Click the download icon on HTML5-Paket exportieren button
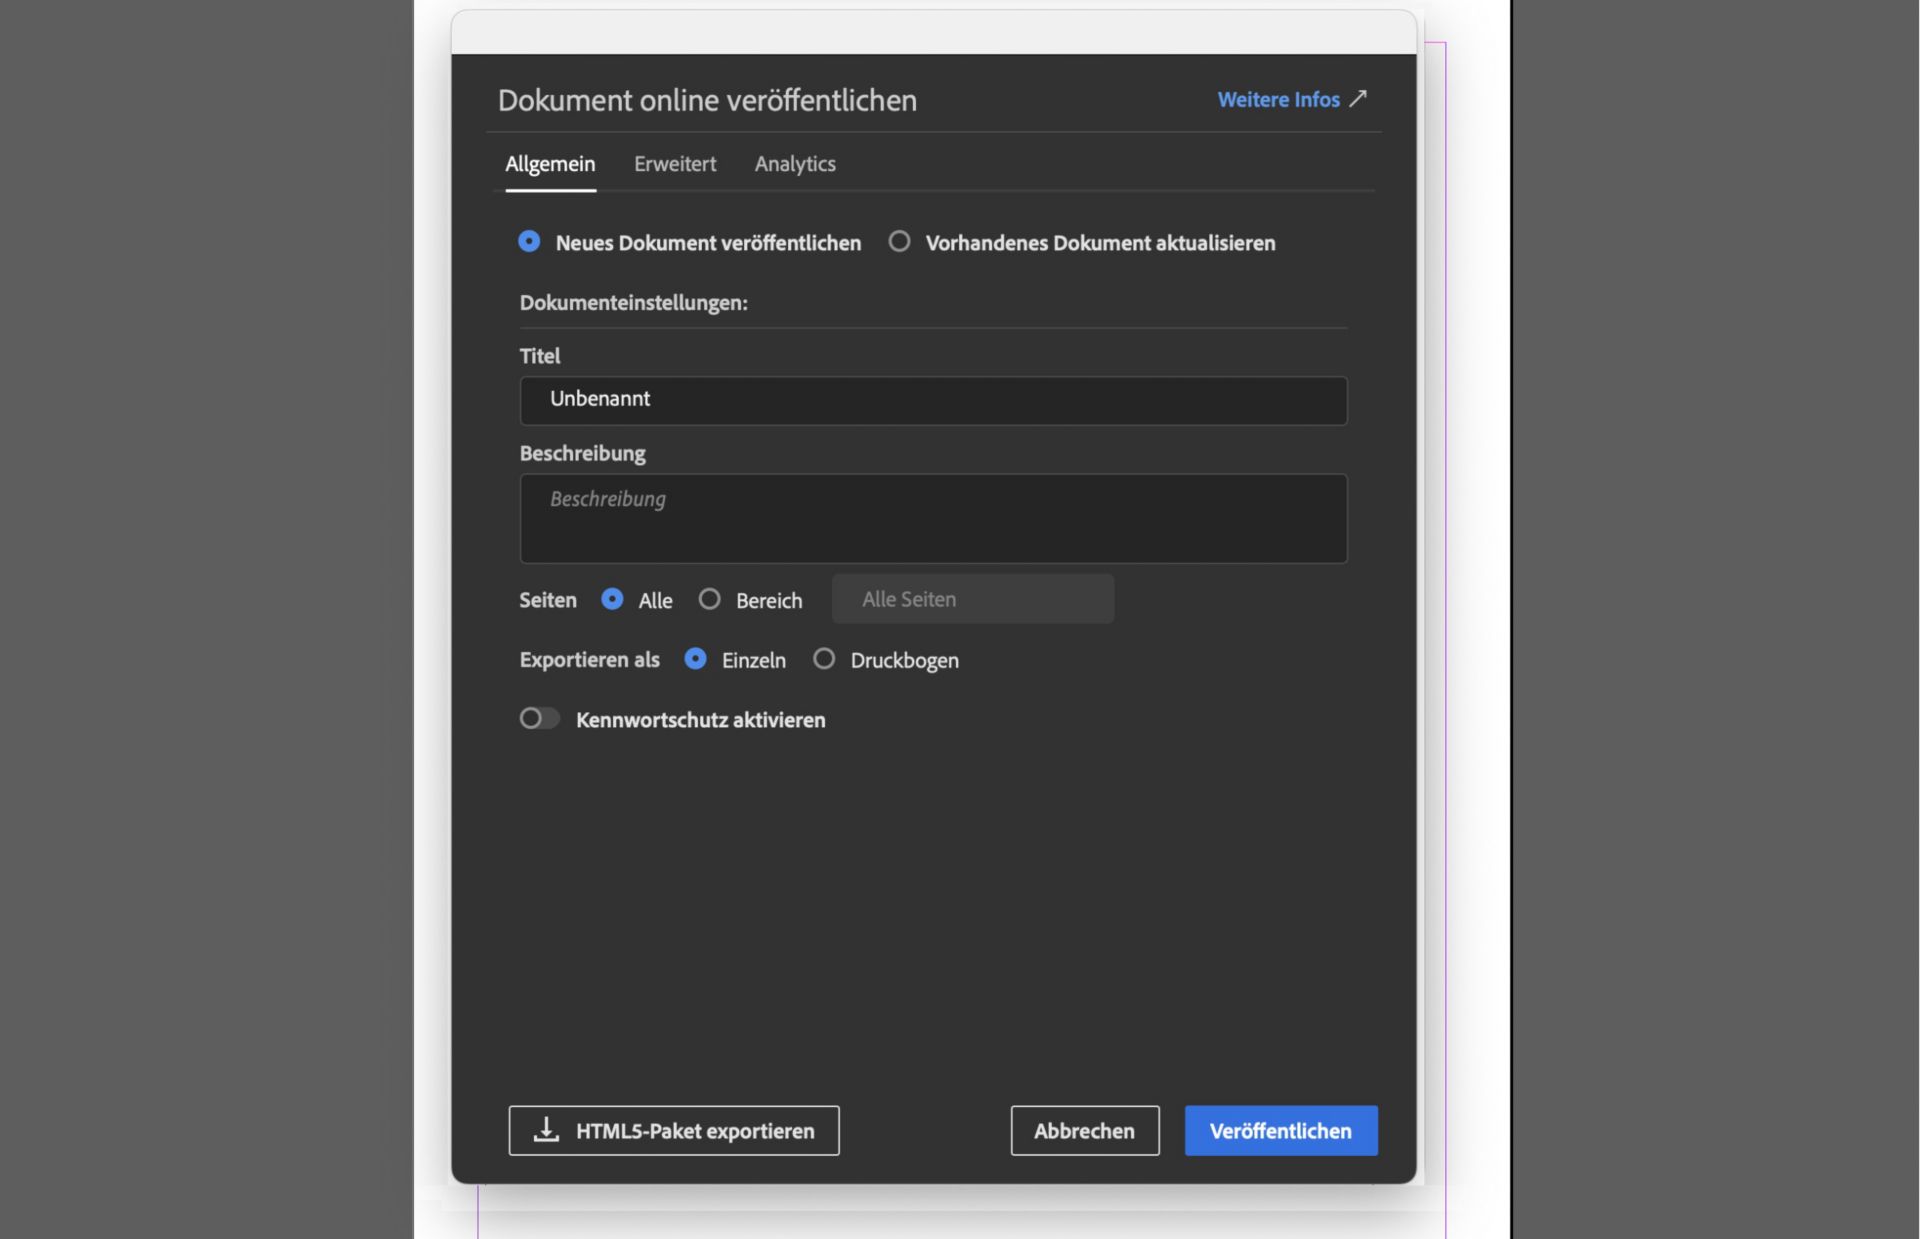 (x=545, y=1130)
